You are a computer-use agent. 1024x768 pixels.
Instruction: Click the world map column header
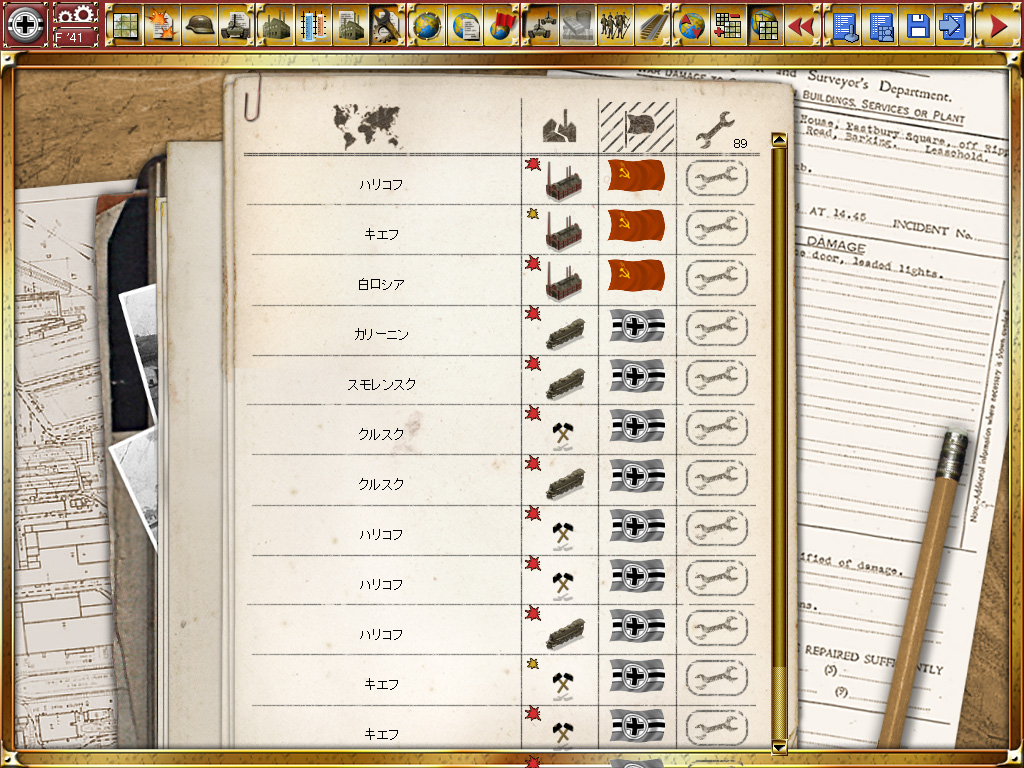(366, 127)
